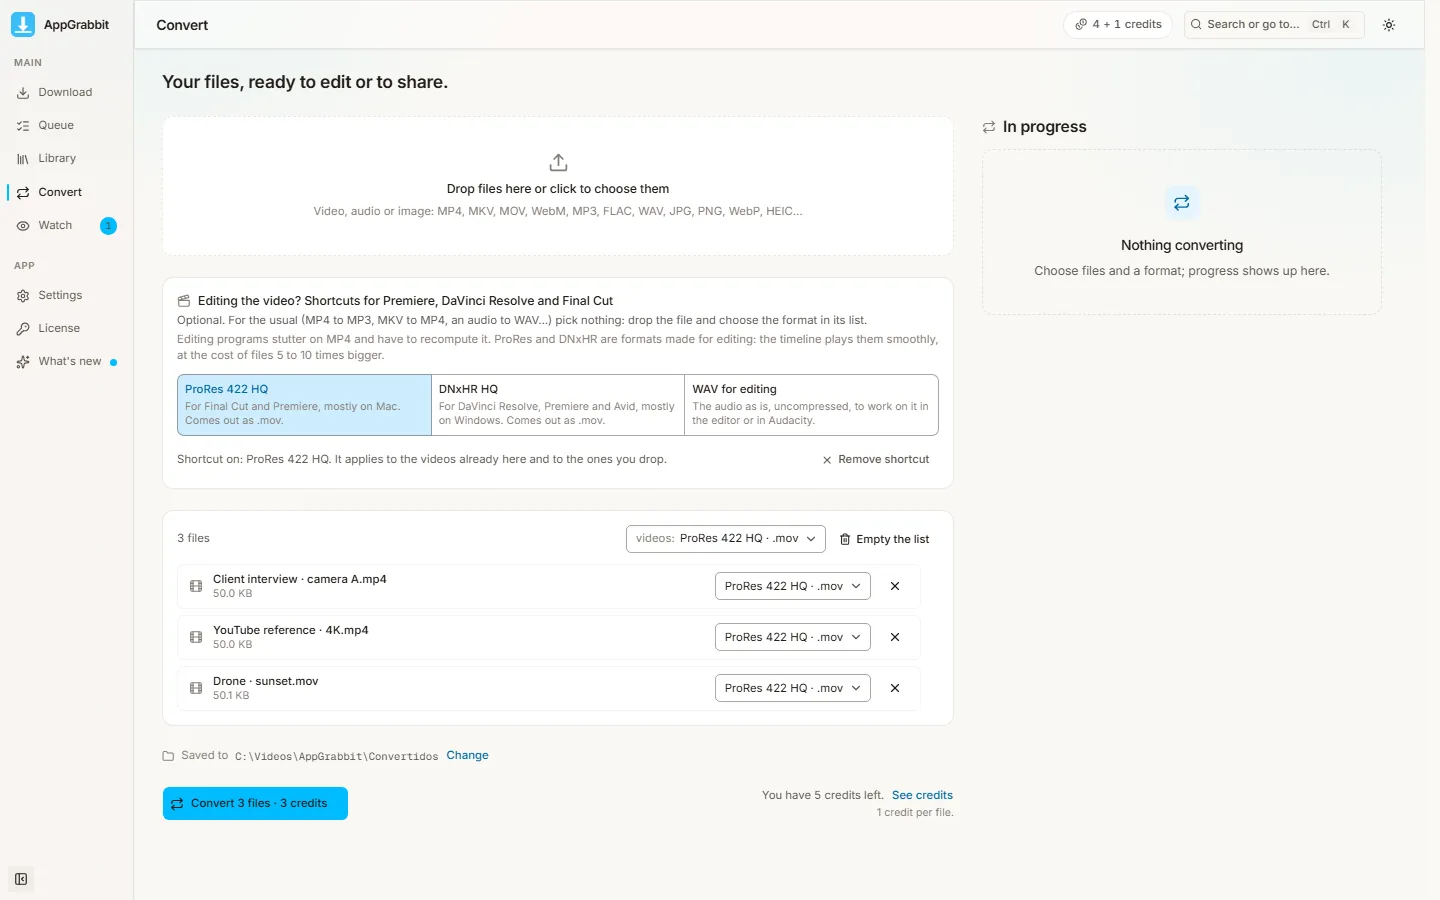Click the path C:\Videos\AppGrabbit\Convertidos
Viewport: 1440px width, 900px height.
pos(336,756)
